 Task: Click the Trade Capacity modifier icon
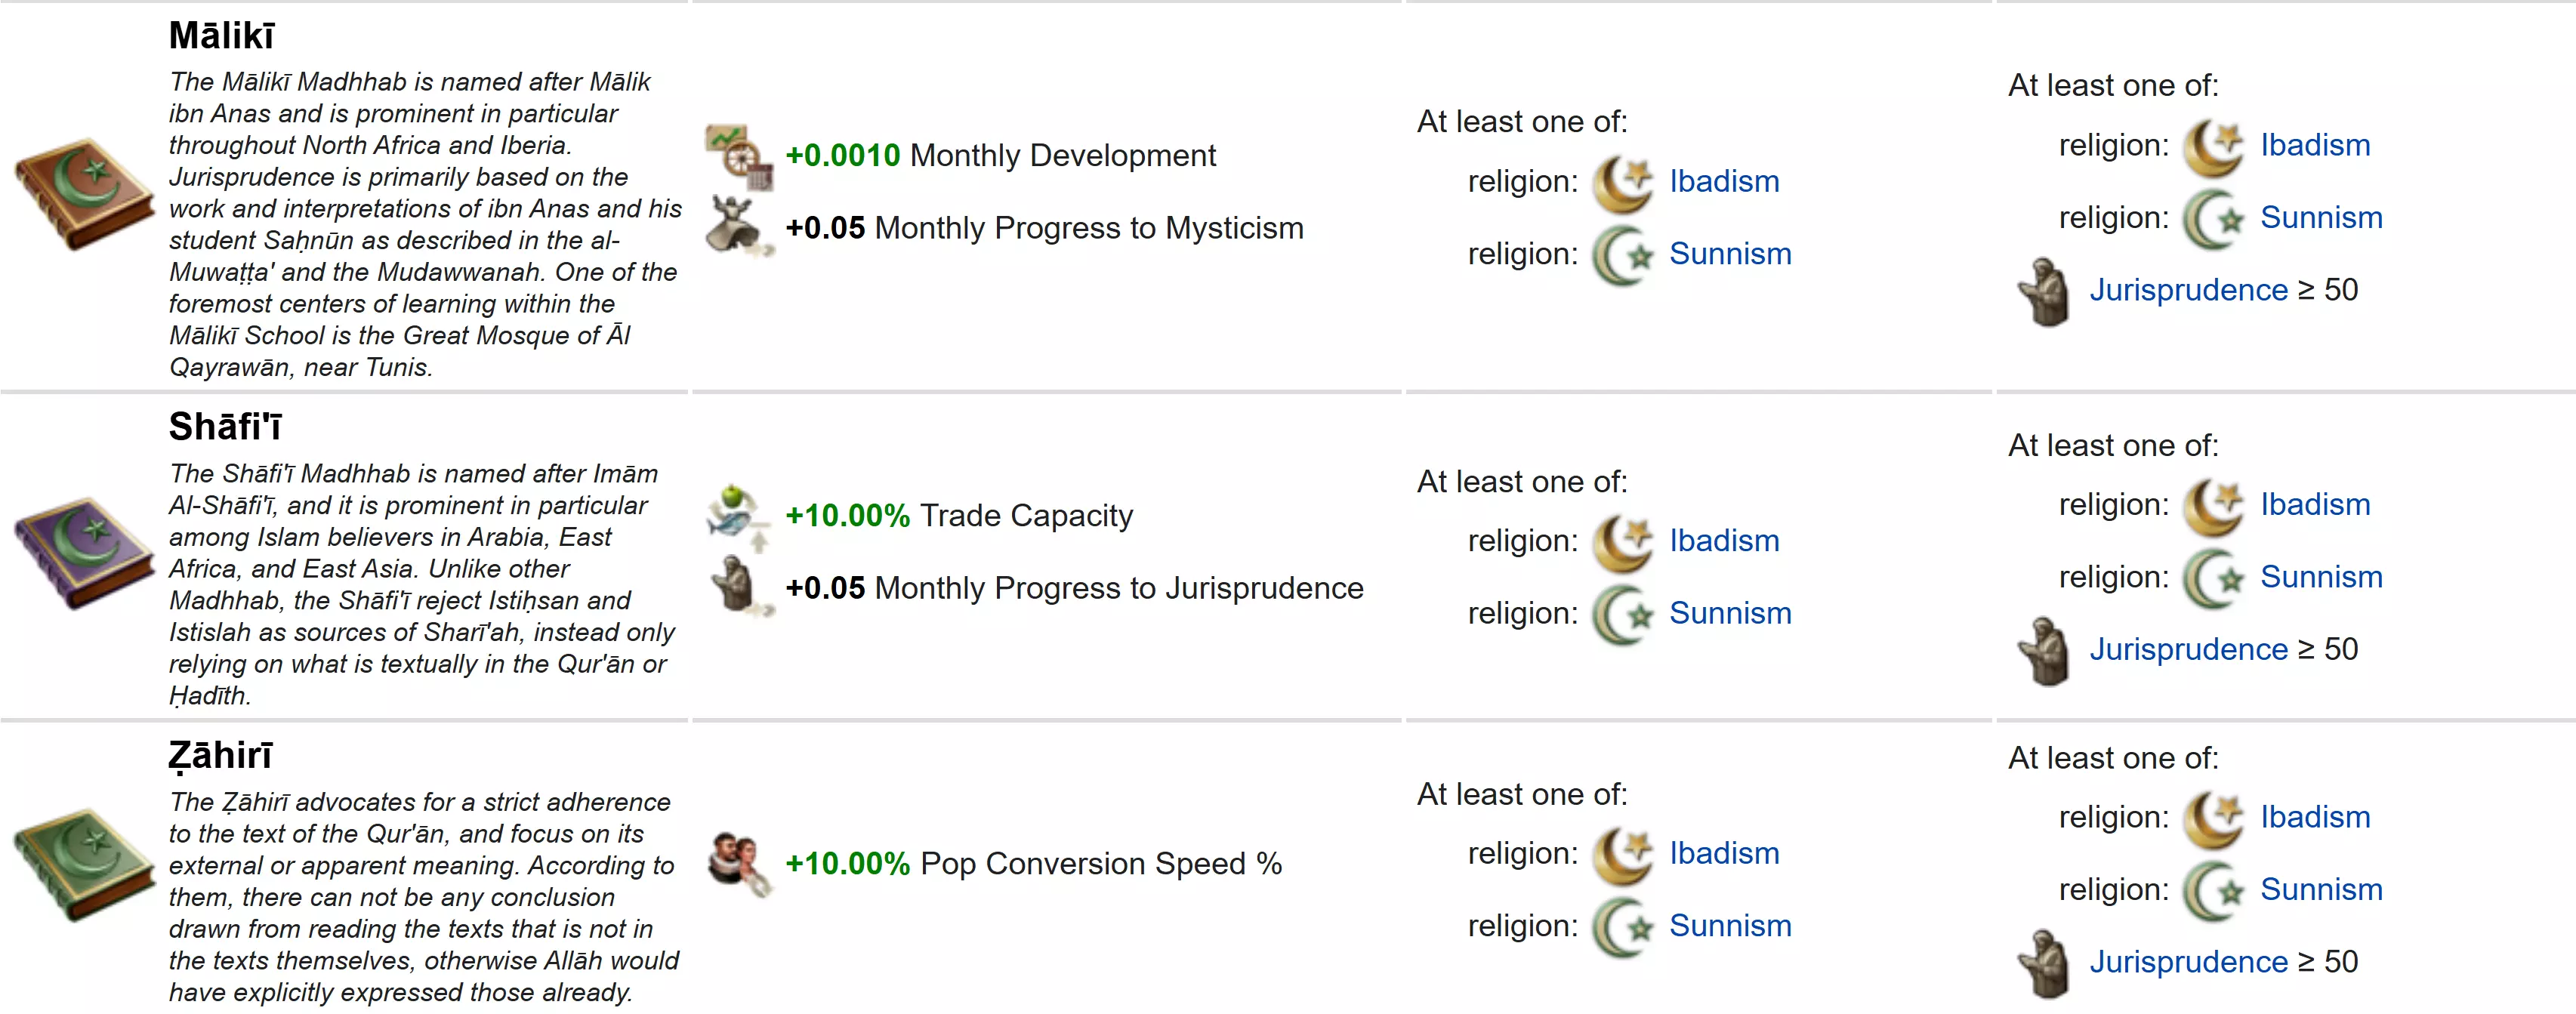[739, 516]
